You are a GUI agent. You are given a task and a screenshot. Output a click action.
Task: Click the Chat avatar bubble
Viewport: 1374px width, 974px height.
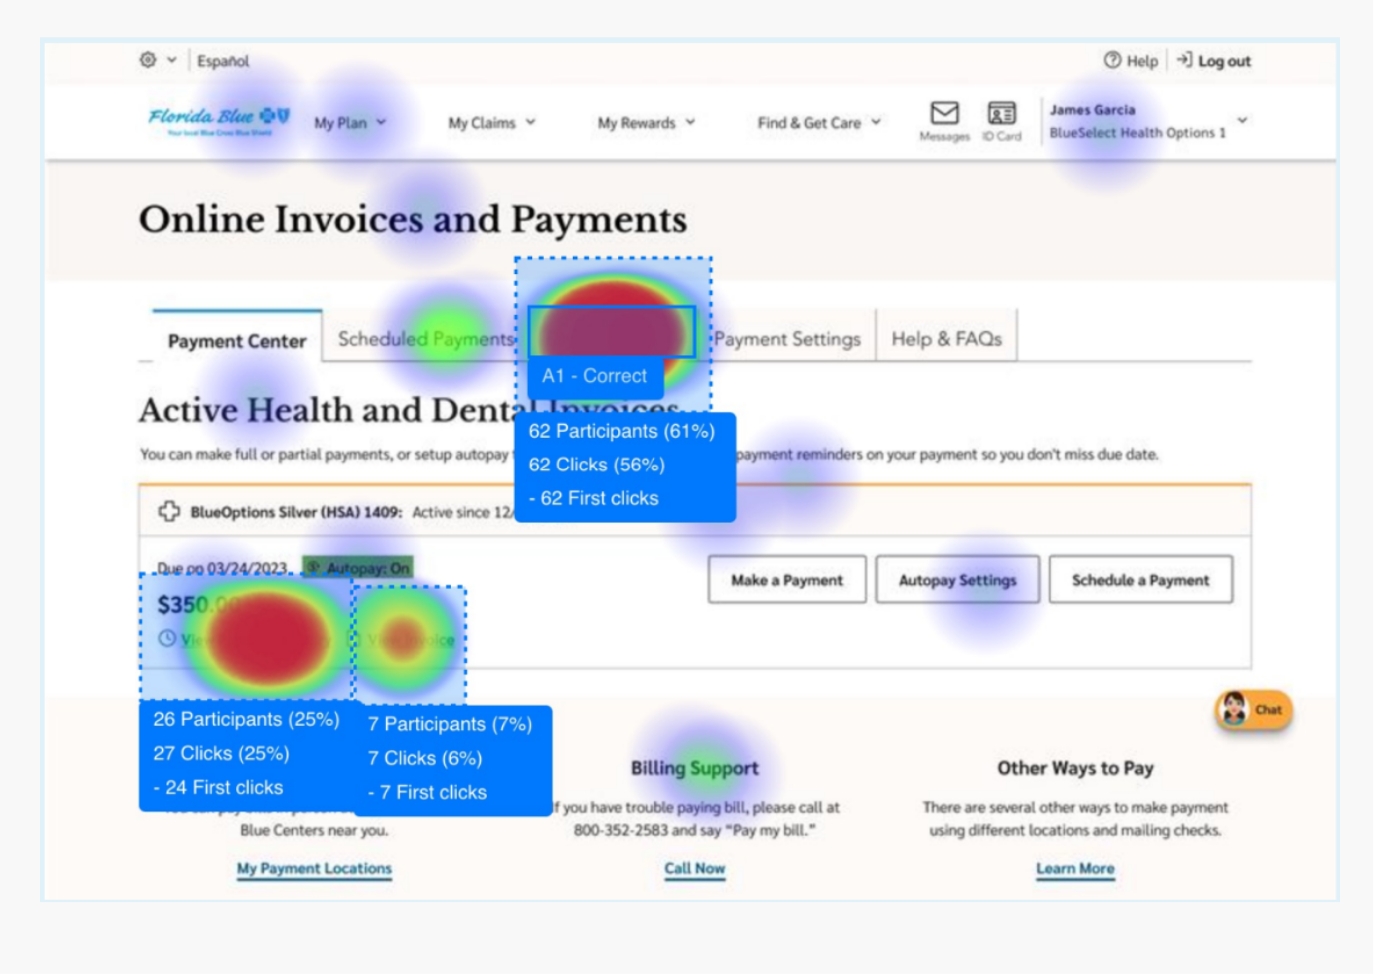pyautogui.click(x=1253, y=709)
